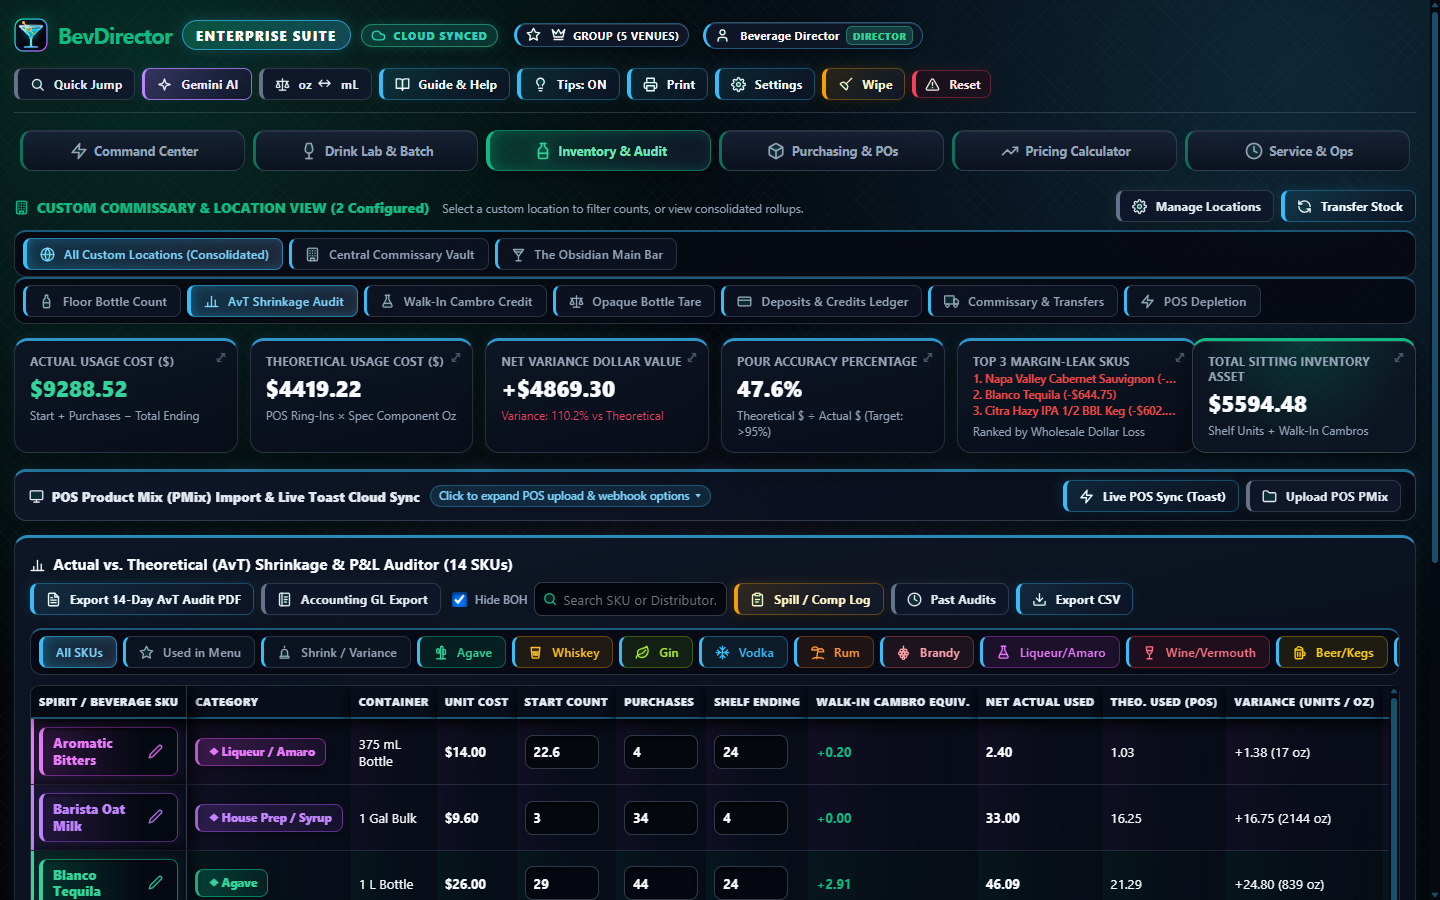This screenshot has height=900, width=1440.
Task: Click the Wipe broom button
Action: (x=865, y=84)
